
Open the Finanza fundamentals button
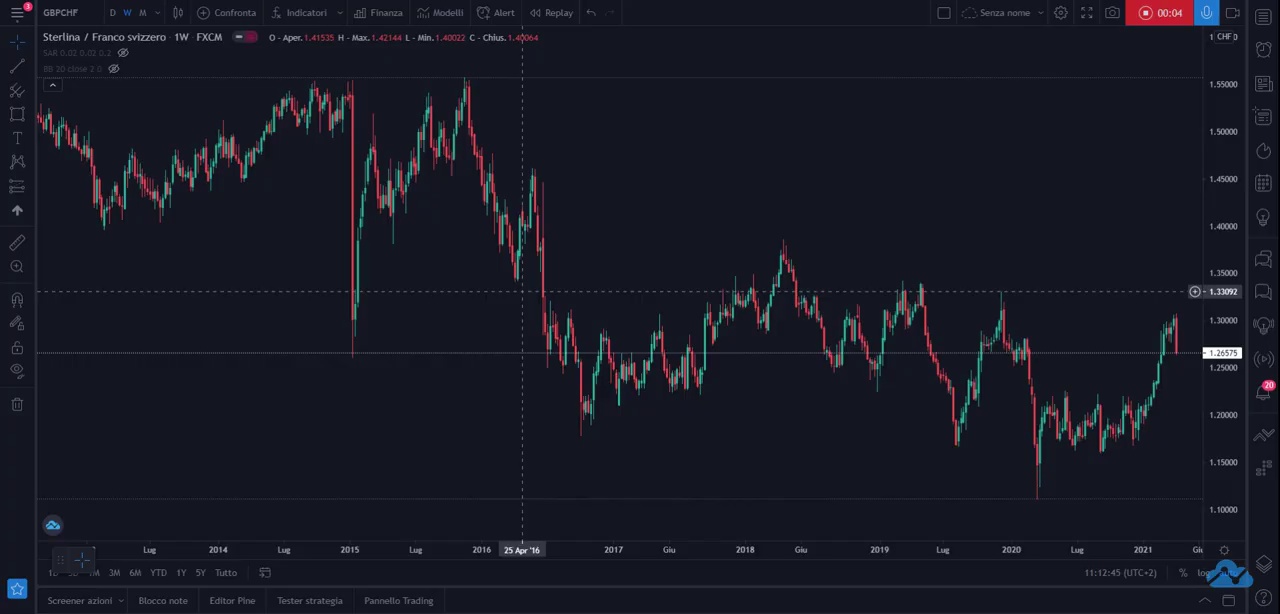pos(378,13)
